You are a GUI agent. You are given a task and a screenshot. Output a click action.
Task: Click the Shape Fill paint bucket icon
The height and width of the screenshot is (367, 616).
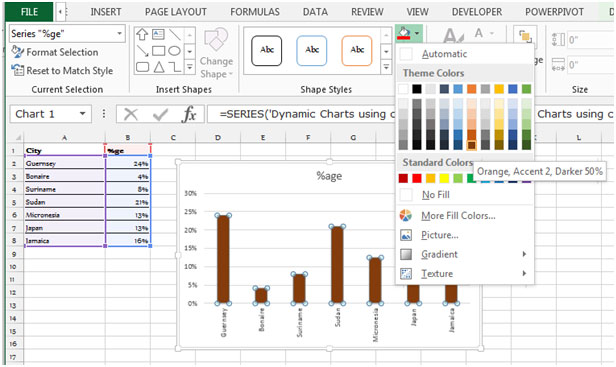click(404, 33)
